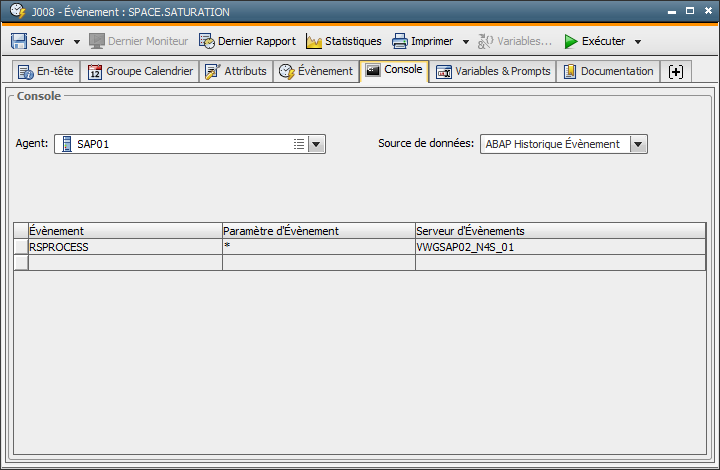720x470 pixels.
Task: Open Statistiques
Action: click(343, 41)
